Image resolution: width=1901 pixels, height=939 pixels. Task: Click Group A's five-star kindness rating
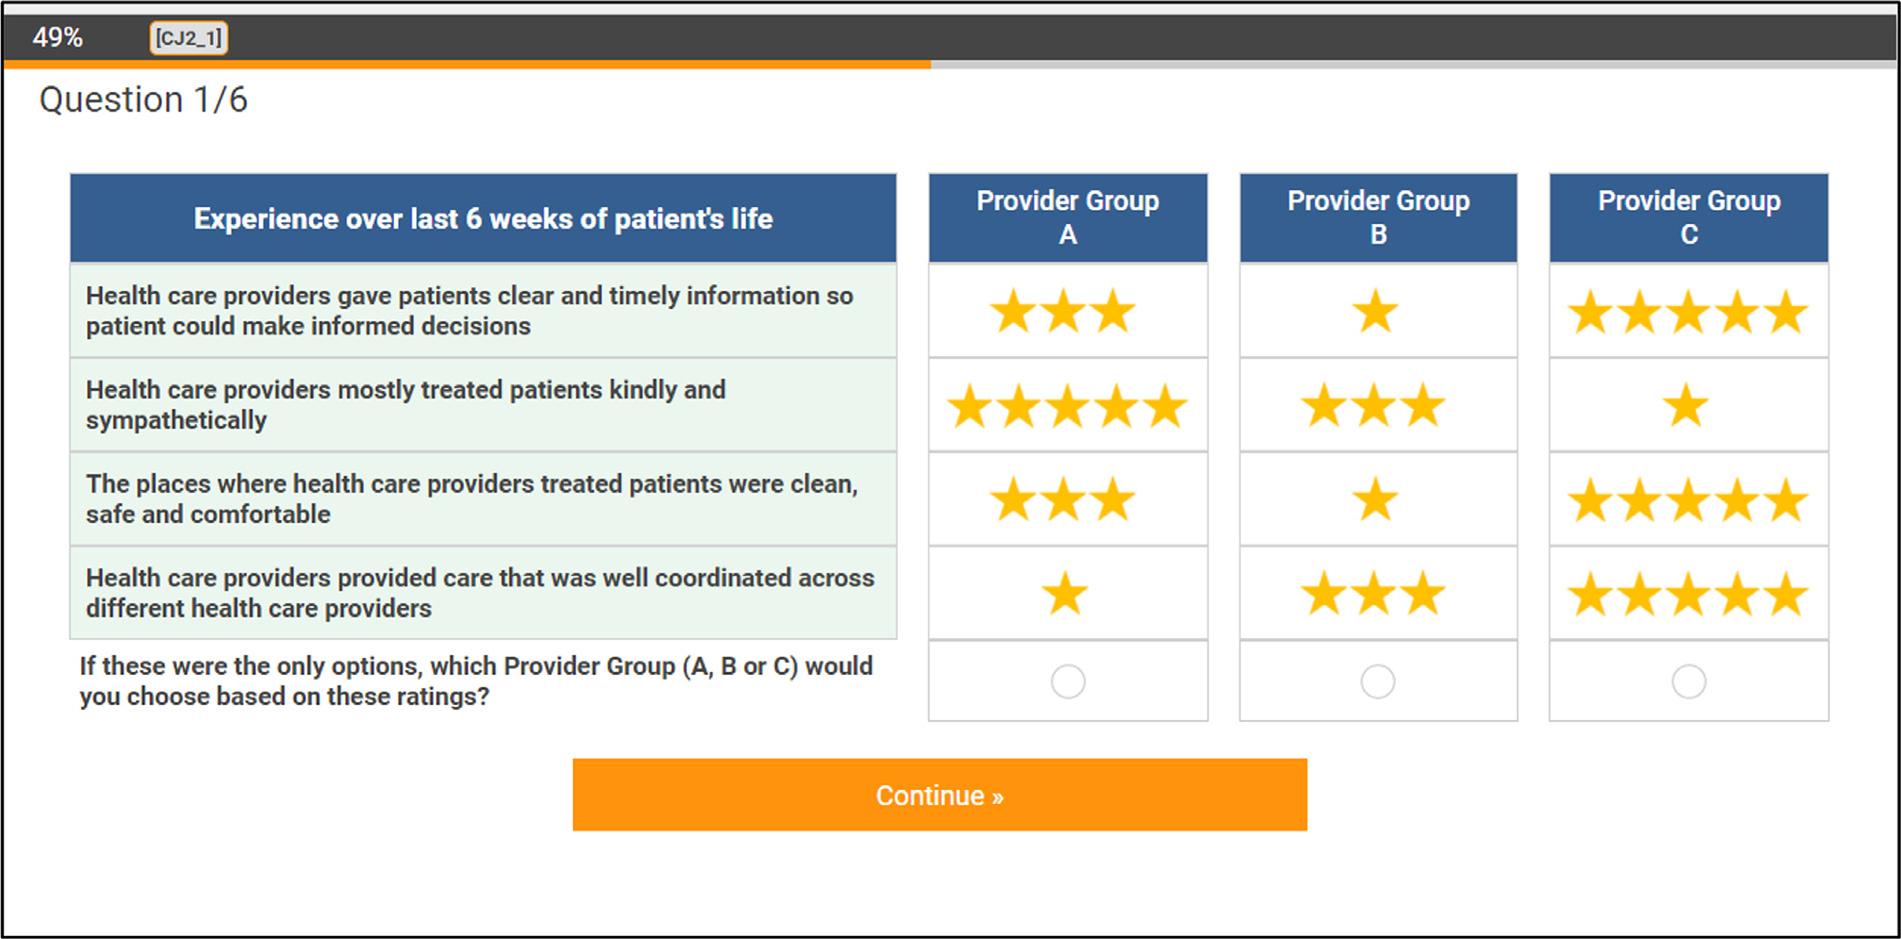[x=1066, y=407]
